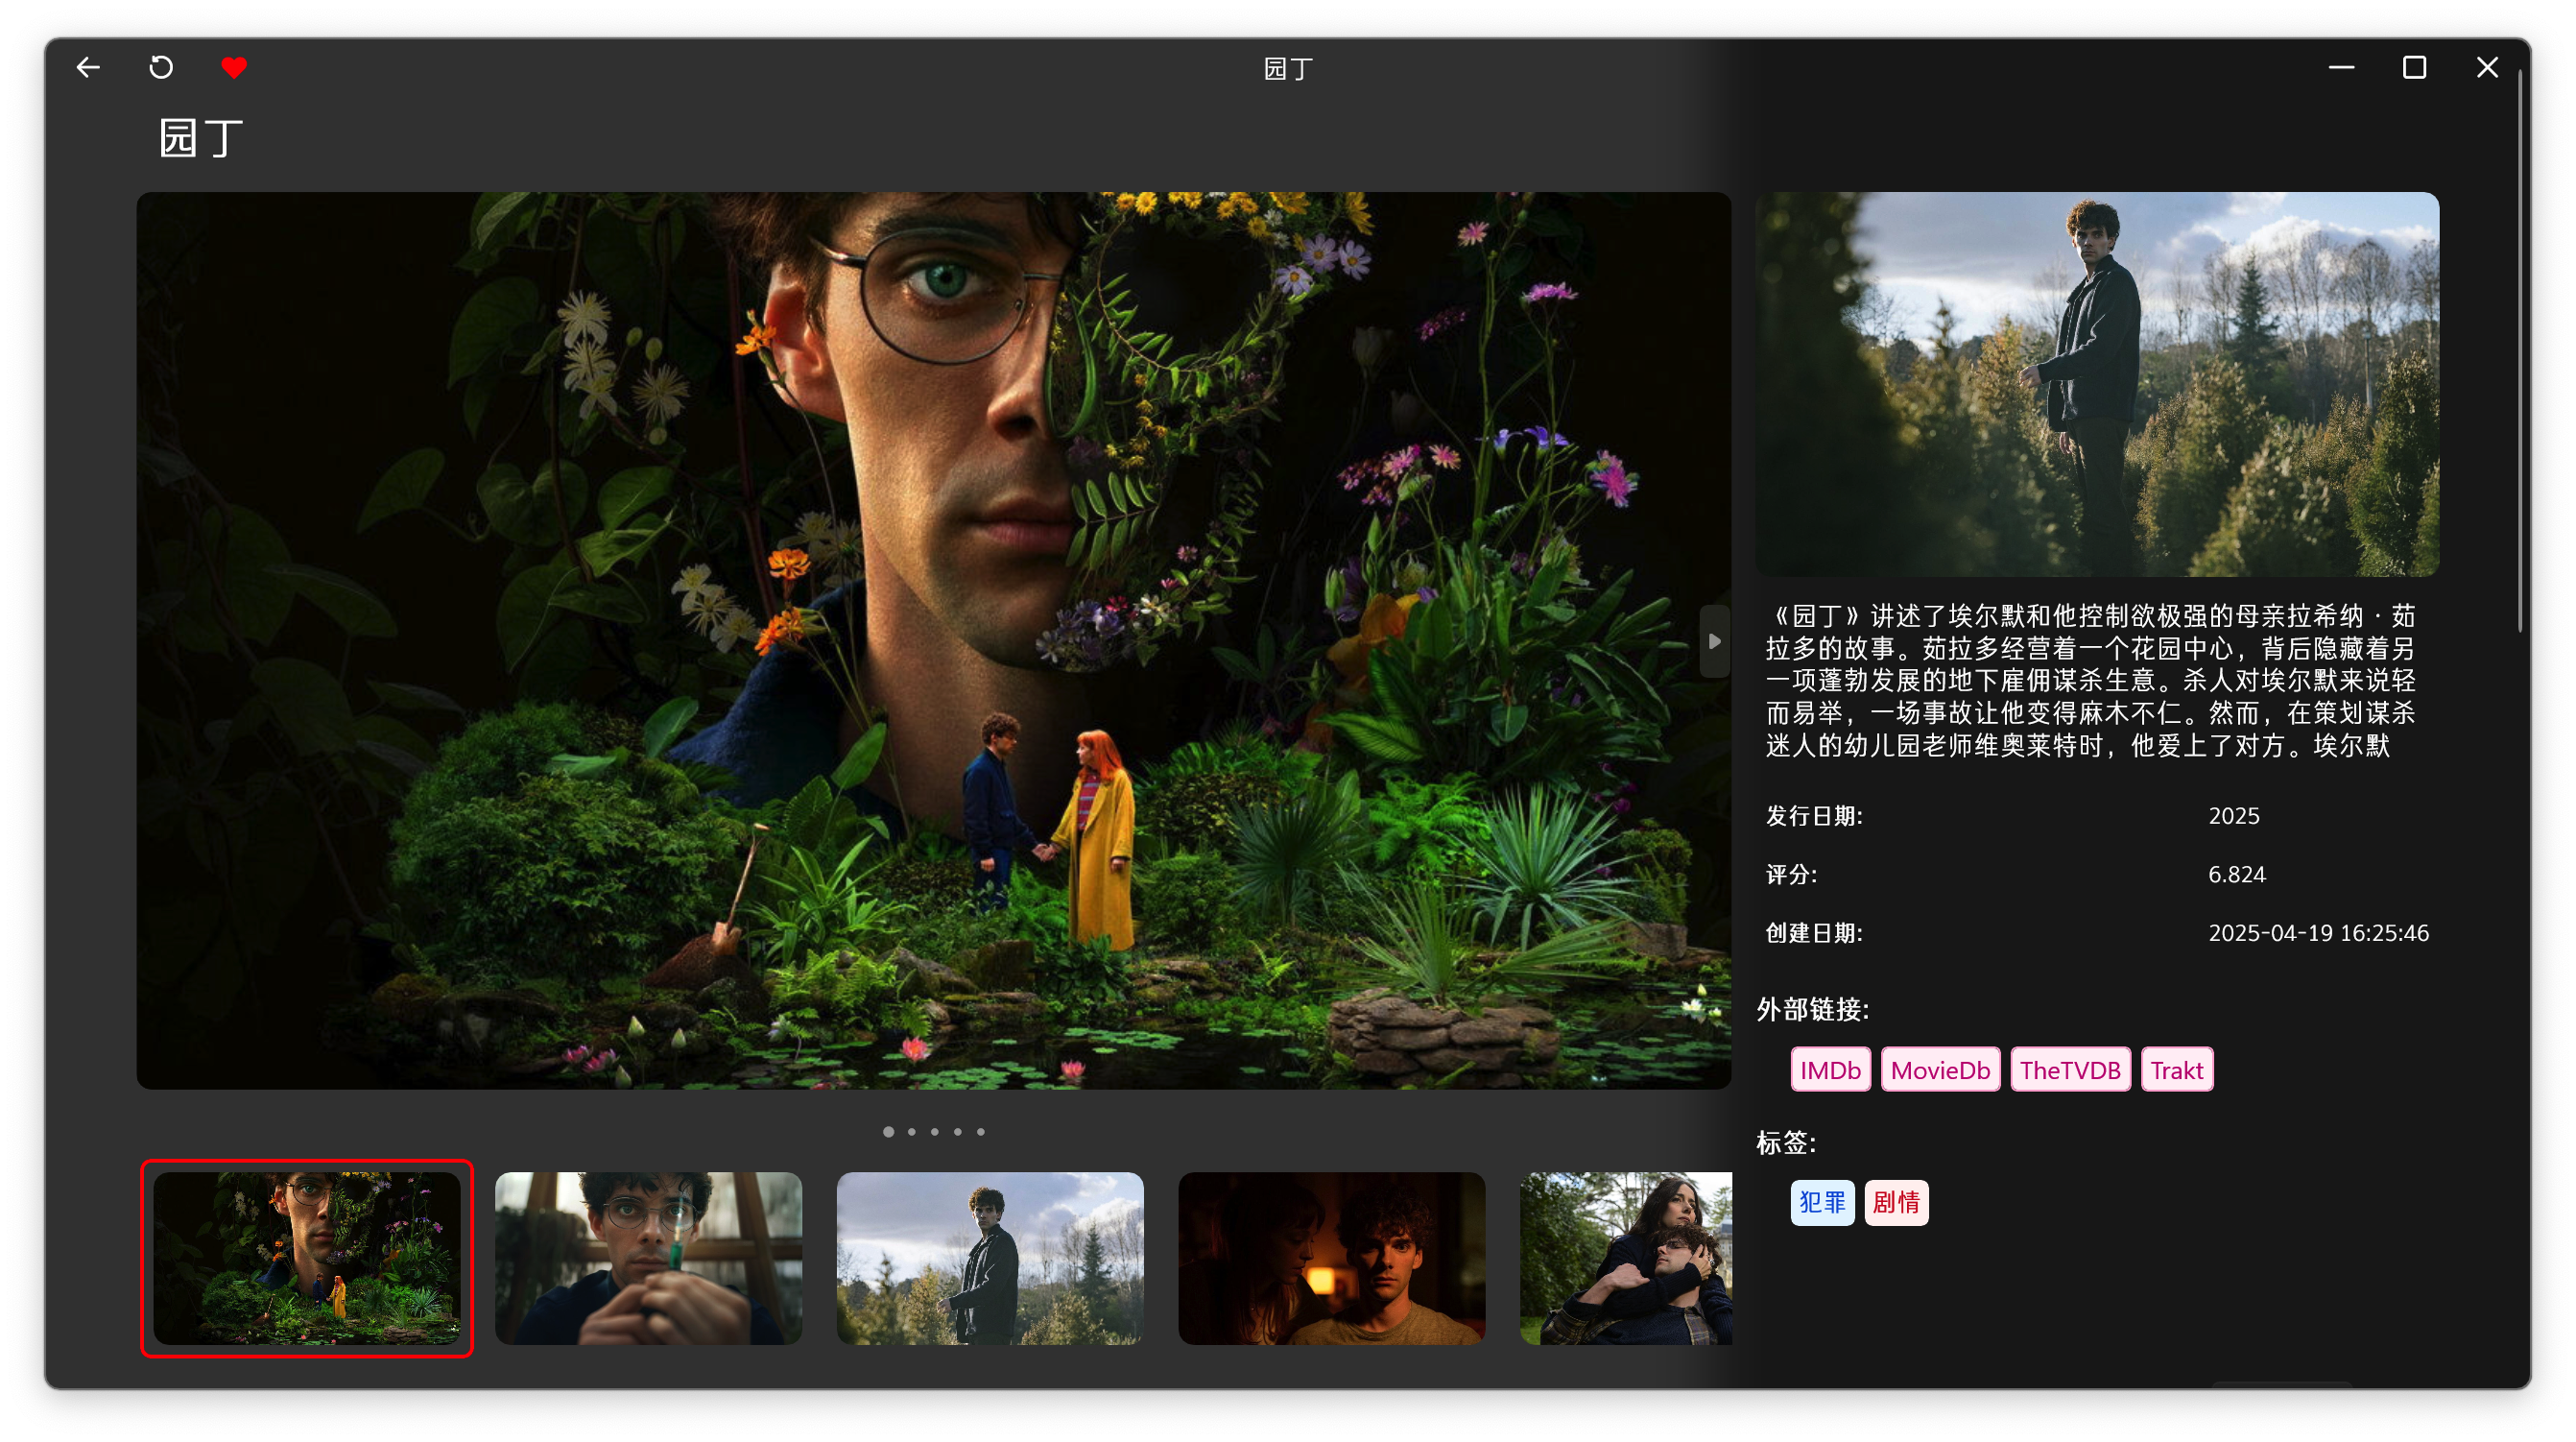Select the first carousel page dot
The height and width of the screenshot is (1442, 2576).
[888, 1132]
